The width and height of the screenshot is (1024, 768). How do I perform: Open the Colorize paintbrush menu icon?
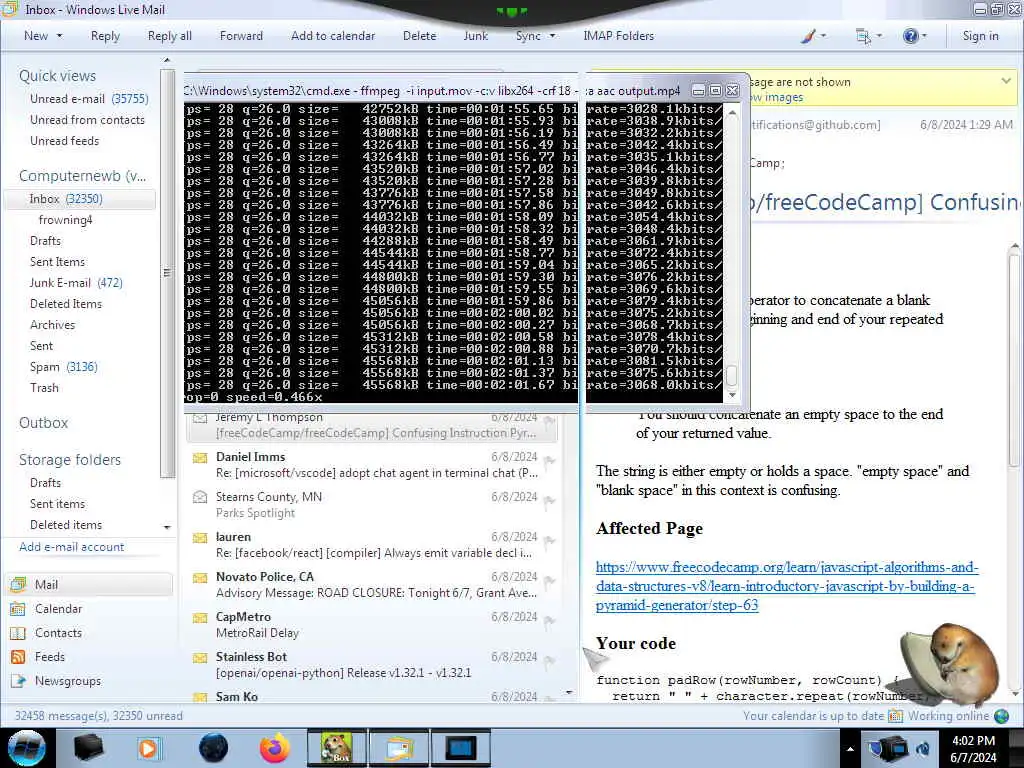808,36
